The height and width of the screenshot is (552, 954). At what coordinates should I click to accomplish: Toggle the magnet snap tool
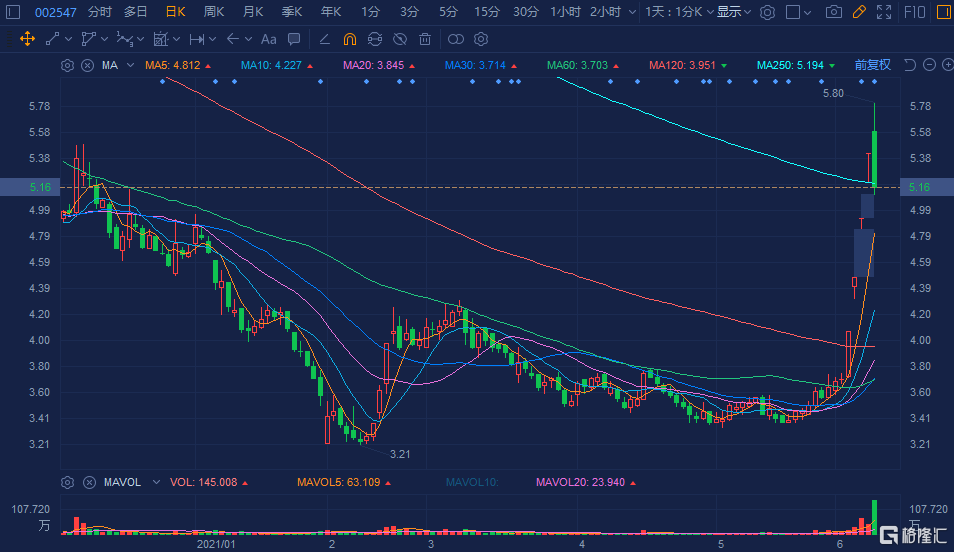click(350, 40)
